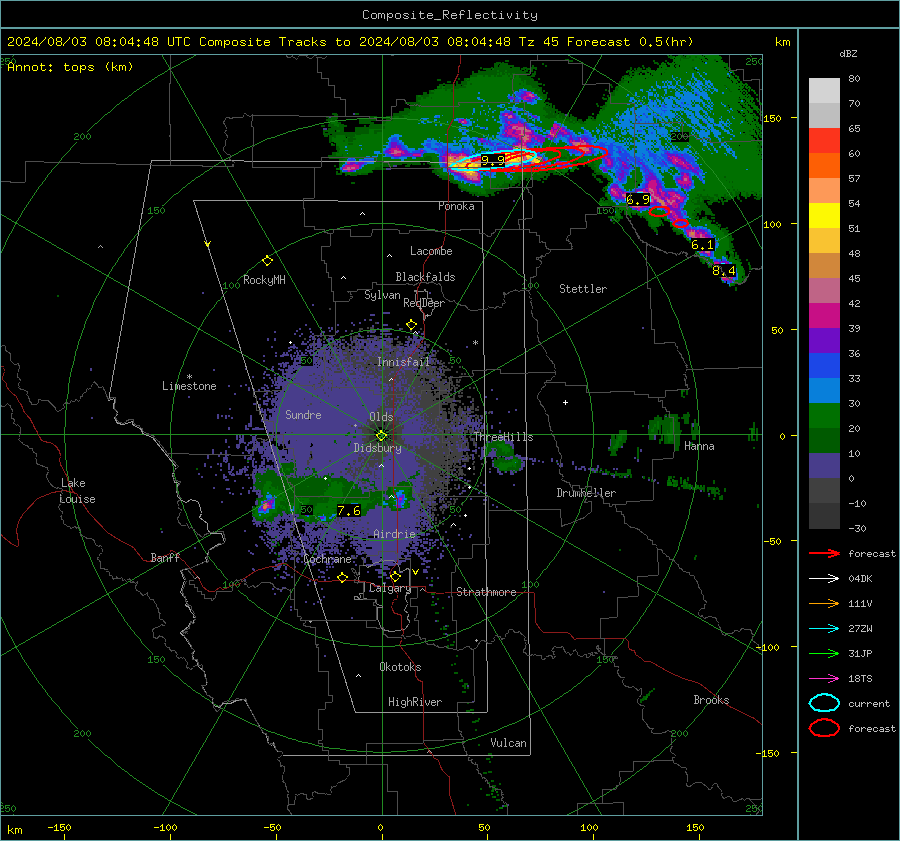The image size is (900, 841).
Task: Click the white plus marker east of ThreeHills
Action: (565, 402)
